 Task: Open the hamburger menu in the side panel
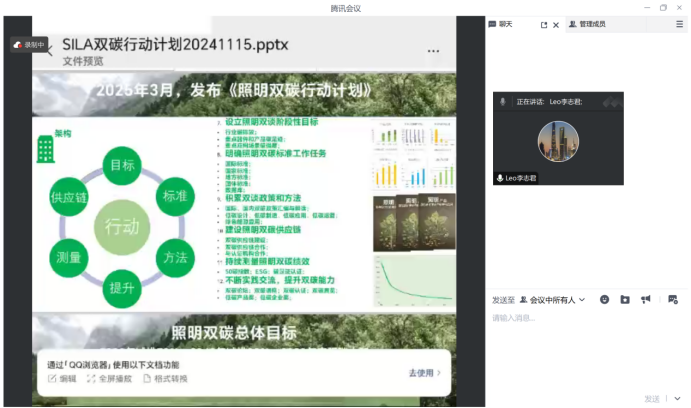tap(680, 24)
